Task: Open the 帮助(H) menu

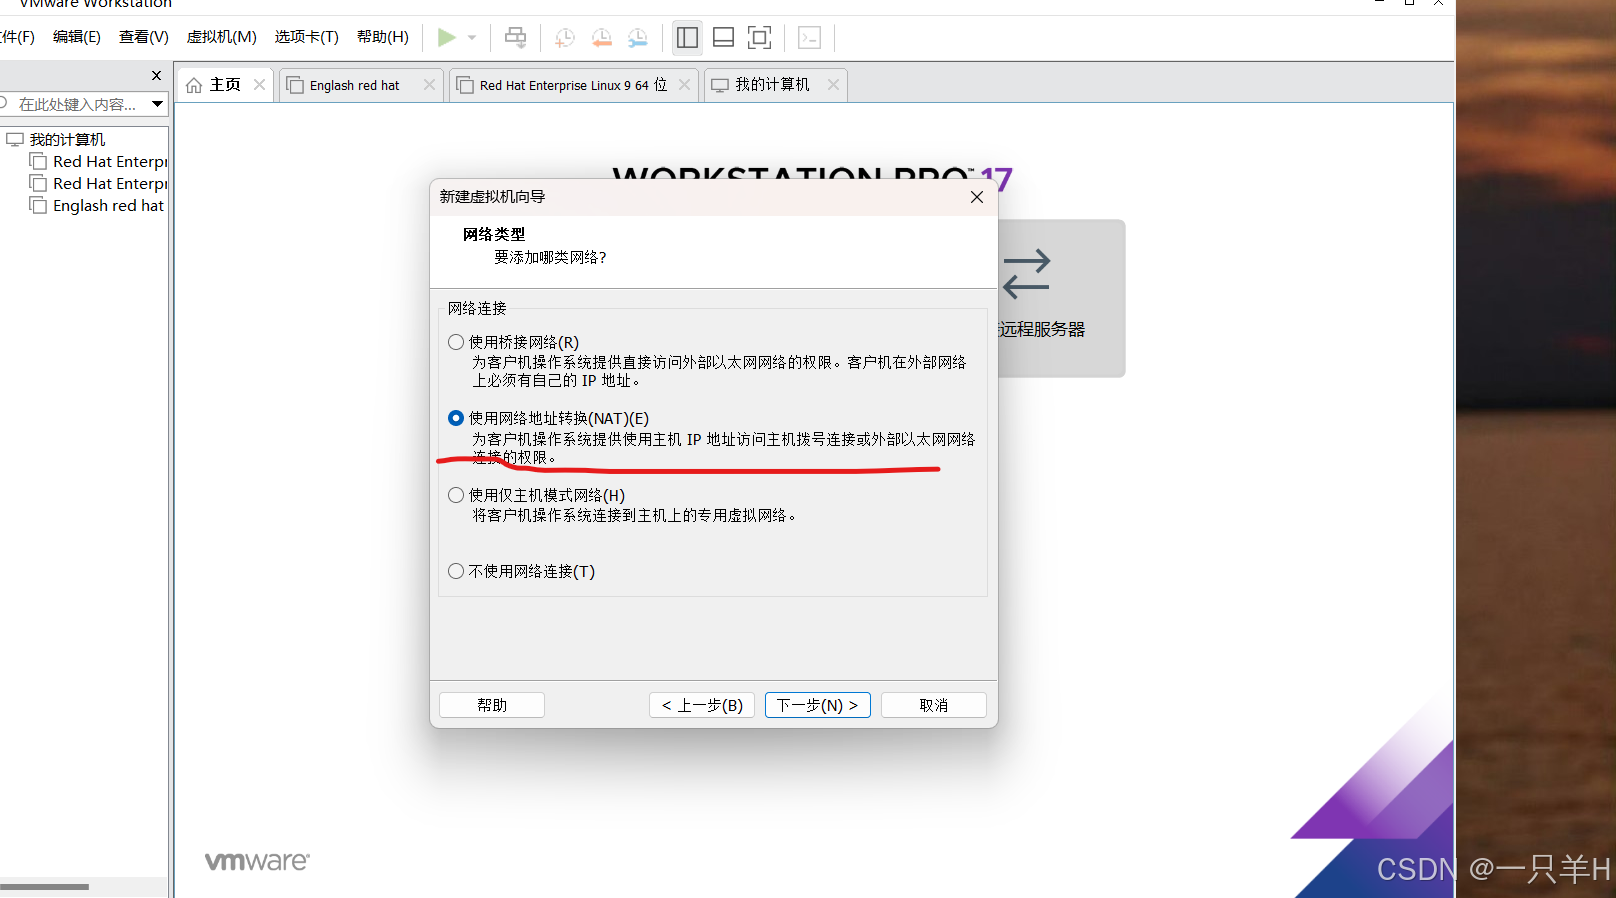Action: pyautogui.click(x=383, y=37)
